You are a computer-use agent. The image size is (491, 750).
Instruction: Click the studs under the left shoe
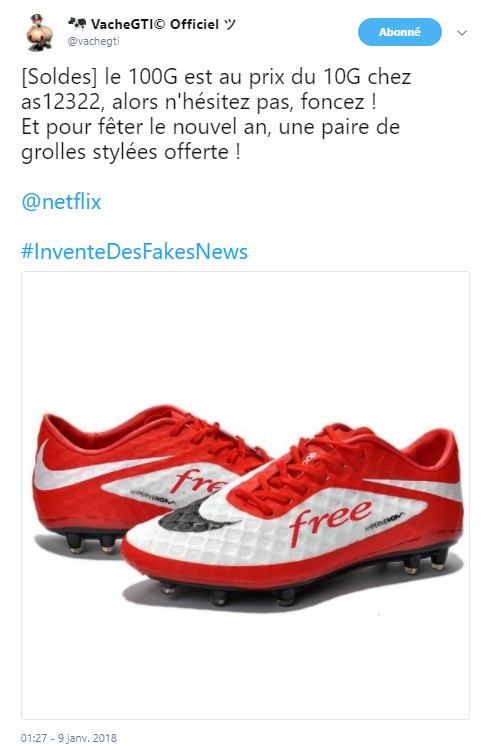91,543
